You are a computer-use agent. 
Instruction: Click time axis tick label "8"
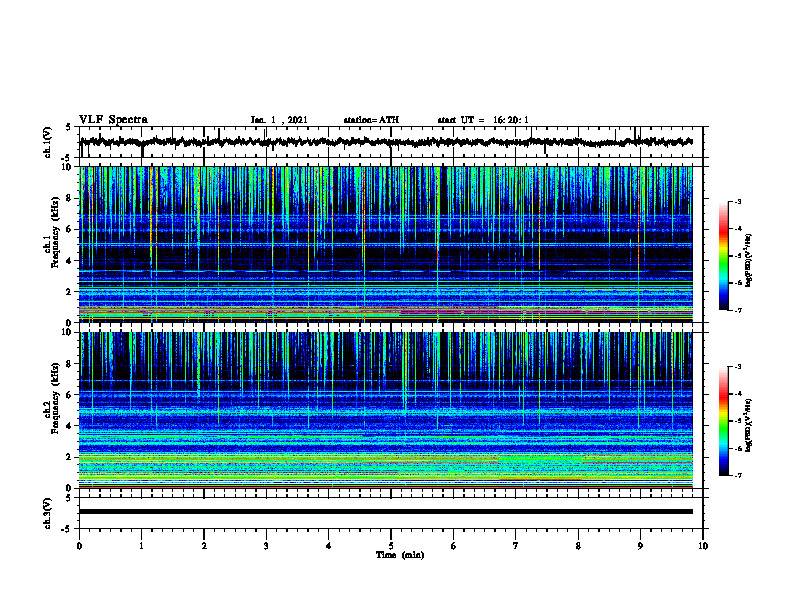578,546
